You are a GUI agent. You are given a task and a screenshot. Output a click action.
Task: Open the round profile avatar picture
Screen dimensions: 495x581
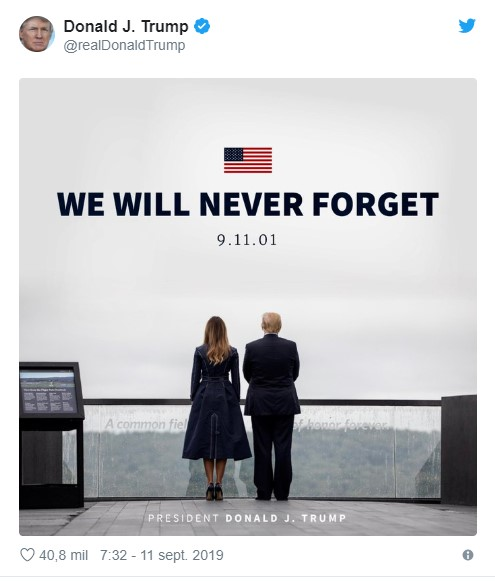coord(37,34)
